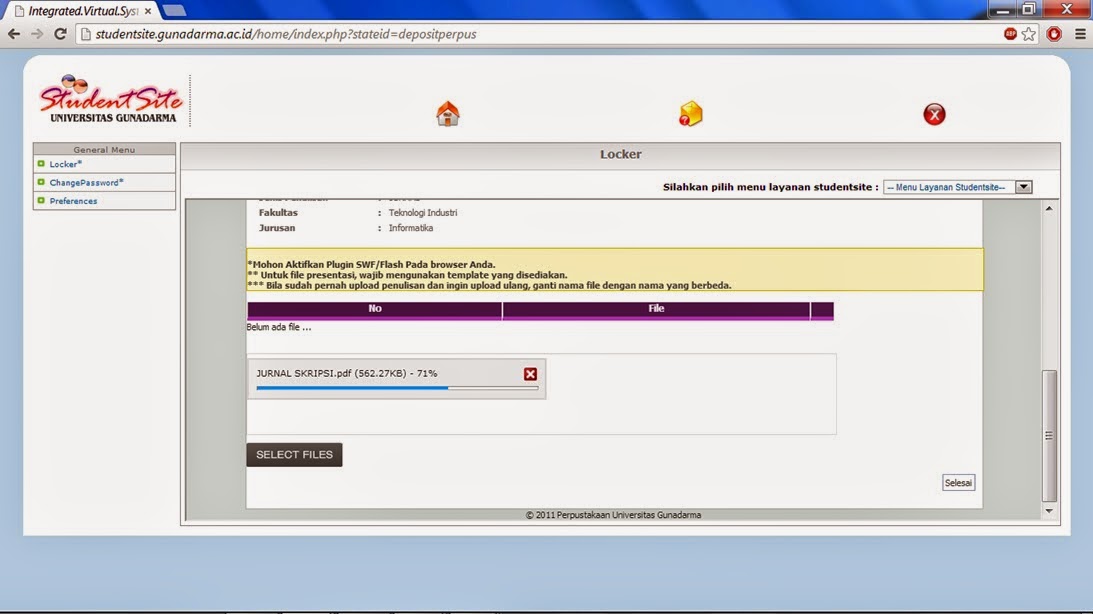Viewport: 1093px width, 614px height.
Task: Cancel the JURNAL SKRIPSI.pdf upload
Action: click(x=530, y=374)
